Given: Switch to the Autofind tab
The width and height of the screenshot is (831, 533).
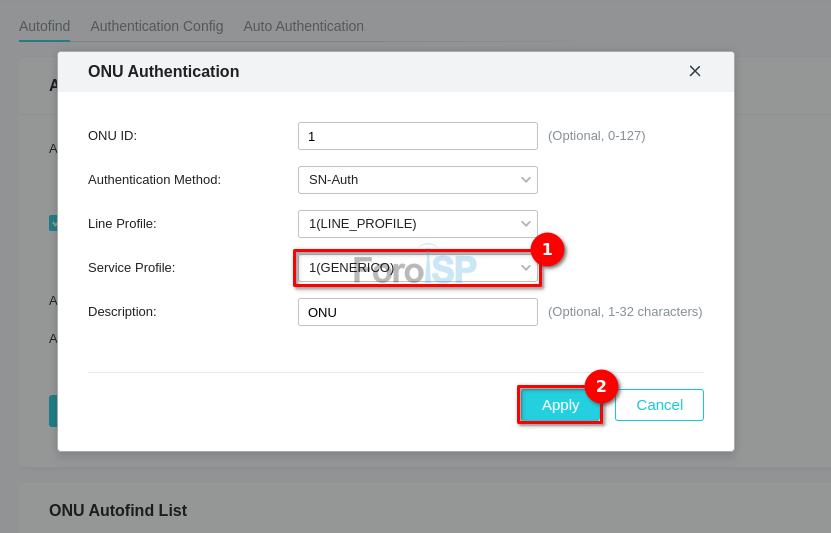Looking at the screenshot, I should (x=44, y=26).
